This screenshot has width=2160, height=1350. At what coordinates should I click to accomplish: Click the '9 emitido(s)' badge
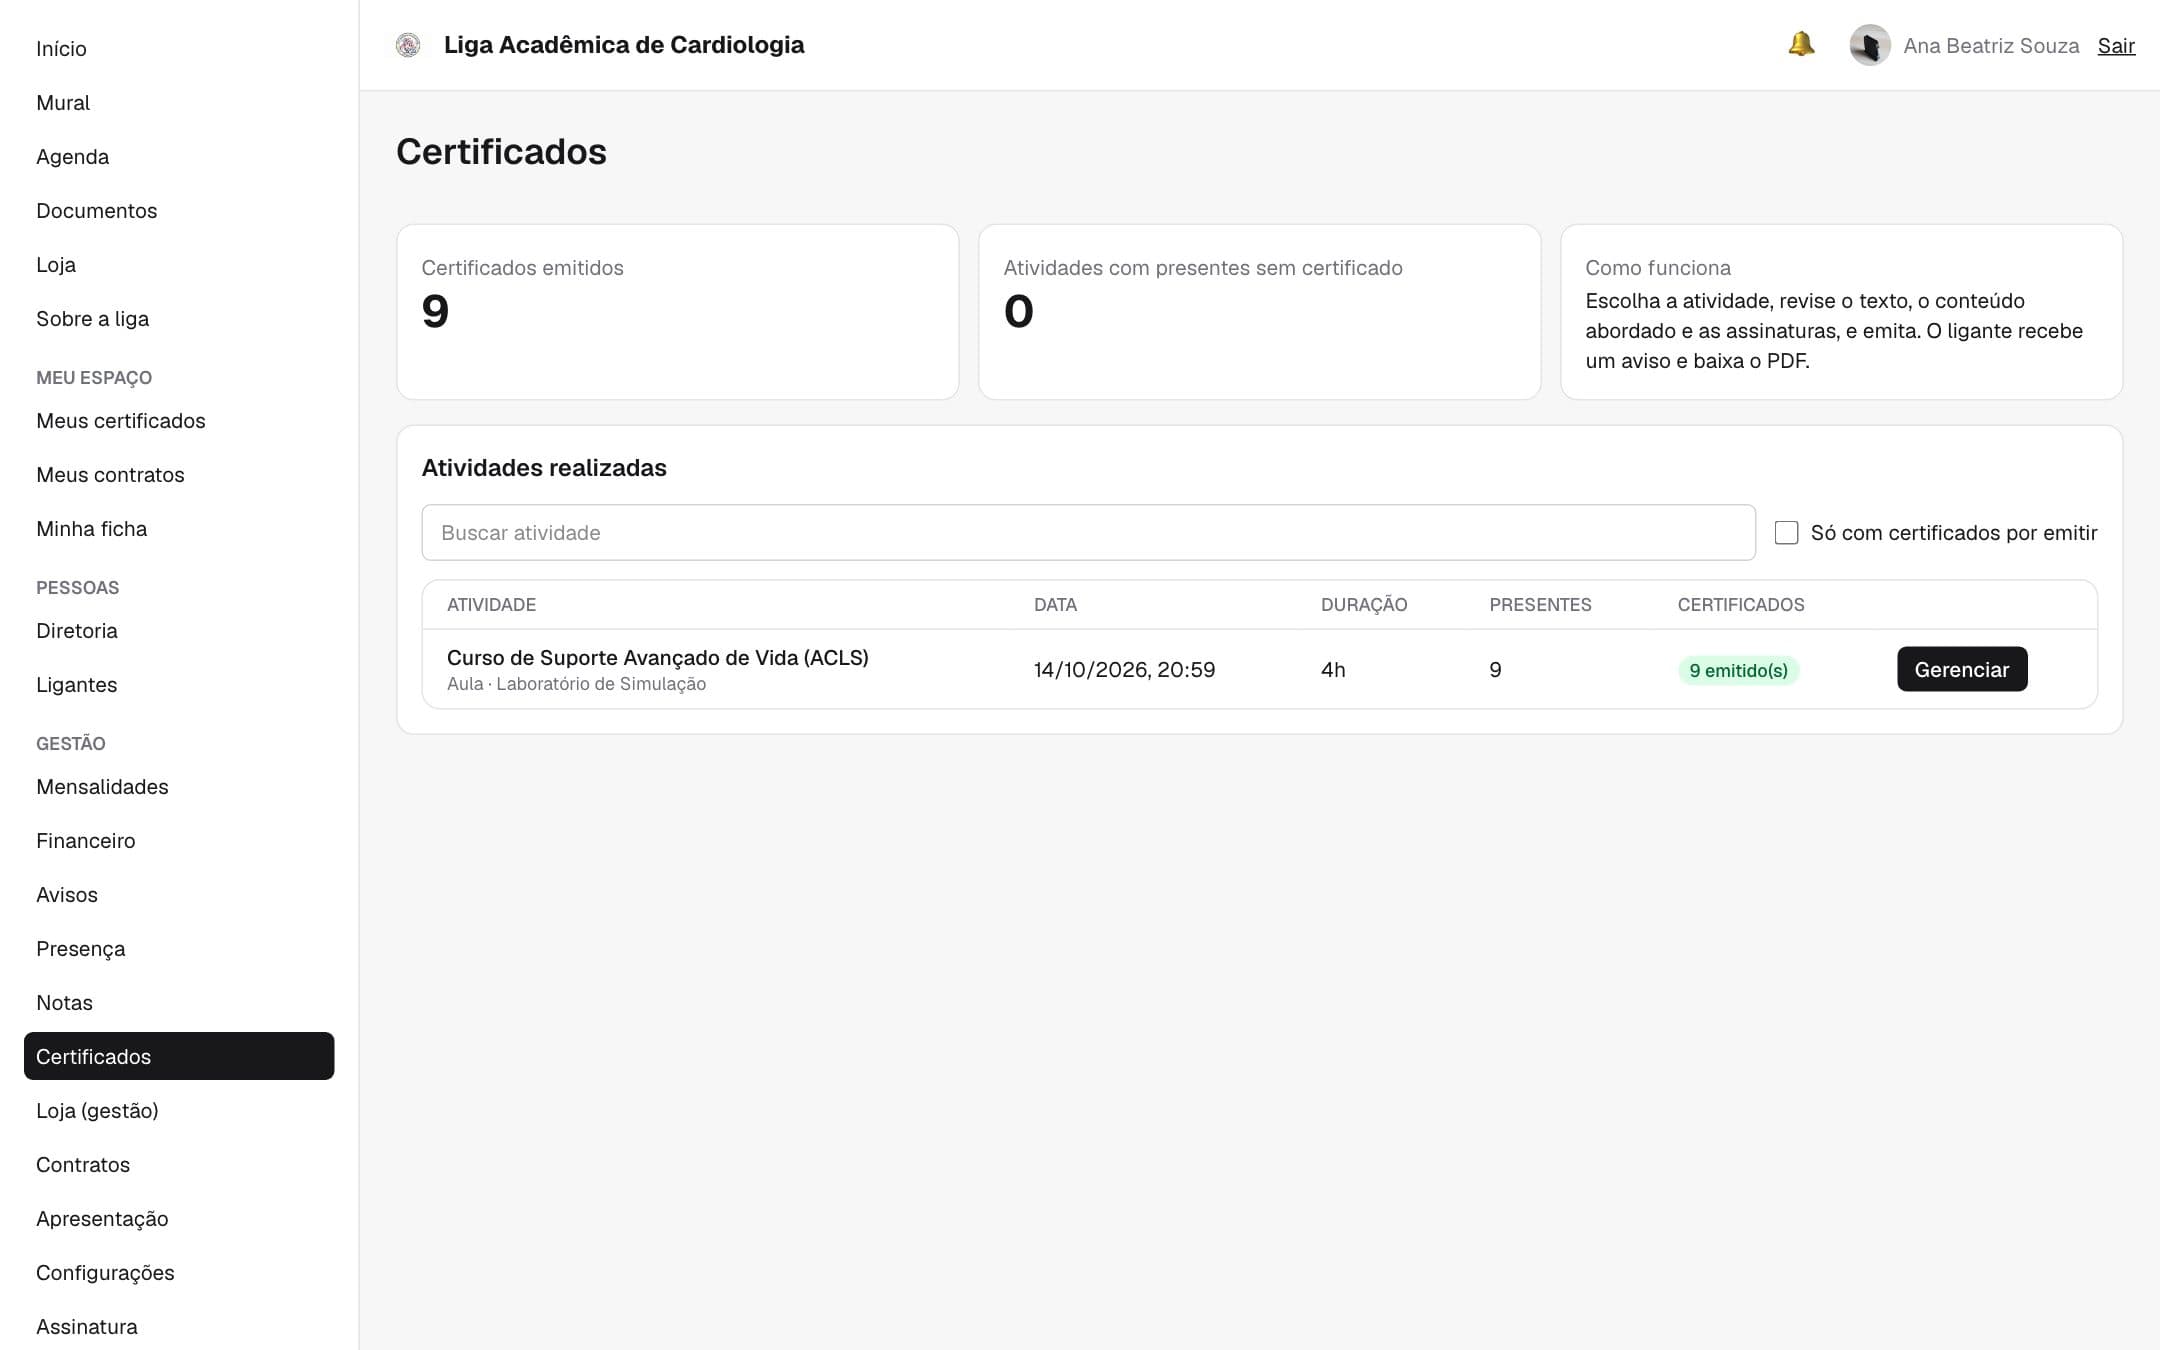(1738, 670)
